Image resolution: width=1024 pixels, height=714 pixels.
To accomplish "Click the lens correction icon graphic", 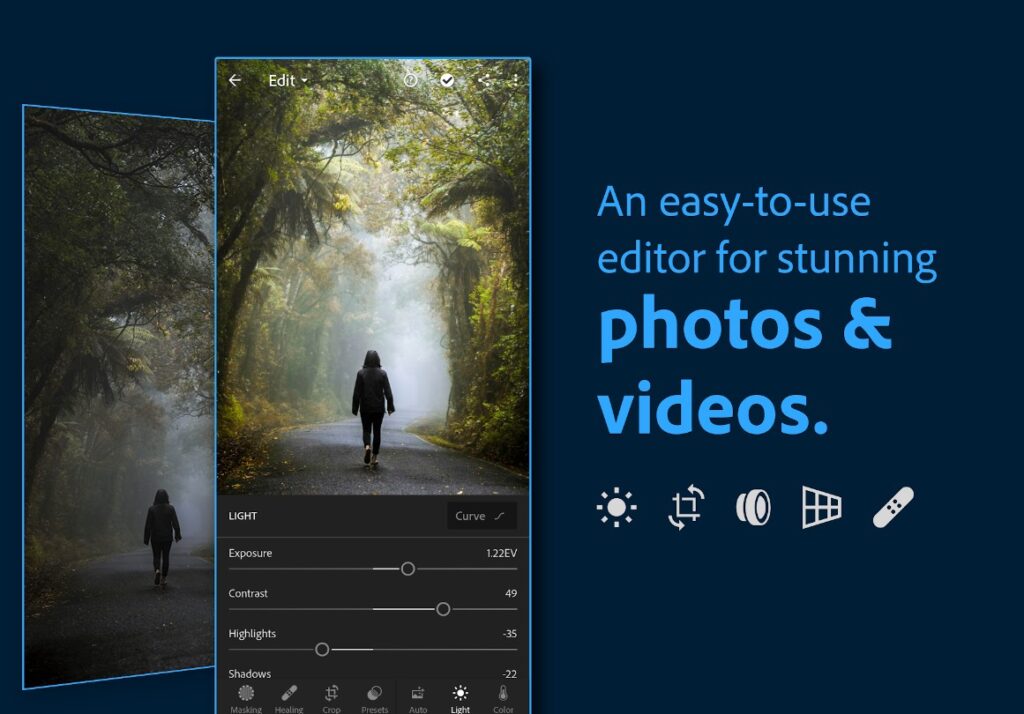I will click(753, 507).
